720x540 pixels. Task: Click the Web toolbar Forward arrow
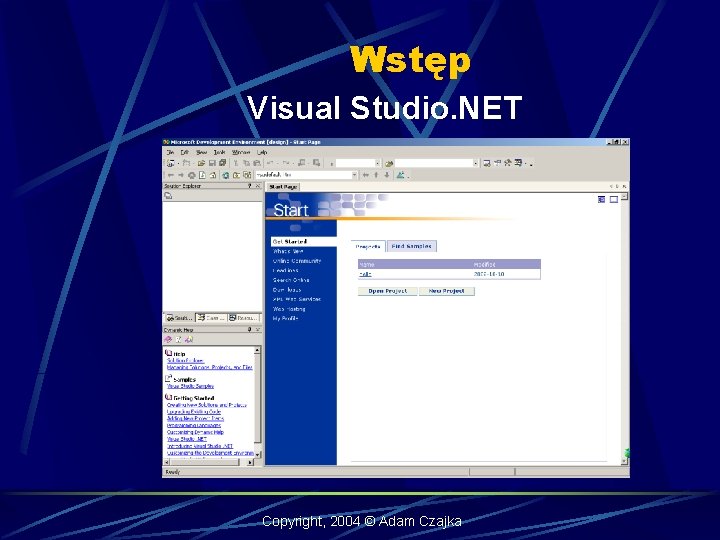pos(181,175)
